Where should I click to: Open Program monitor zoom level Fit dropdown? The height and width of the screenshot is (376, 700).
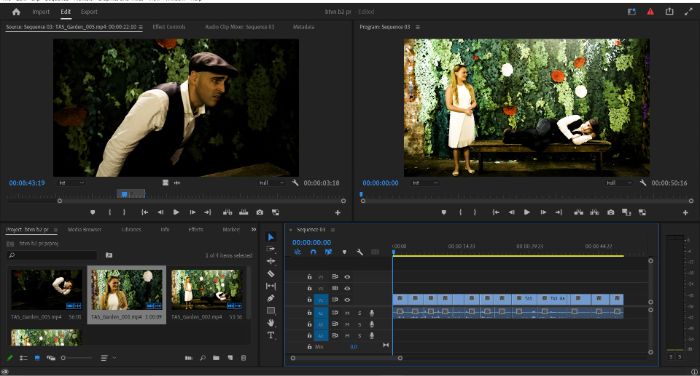coord(425,183)
